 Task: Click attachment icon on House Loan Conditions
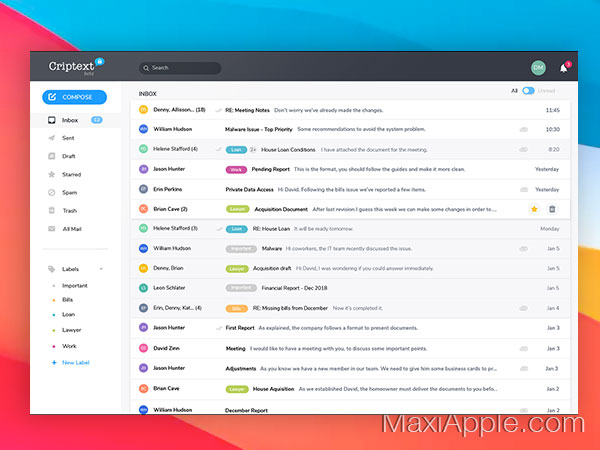click(523, 150)
